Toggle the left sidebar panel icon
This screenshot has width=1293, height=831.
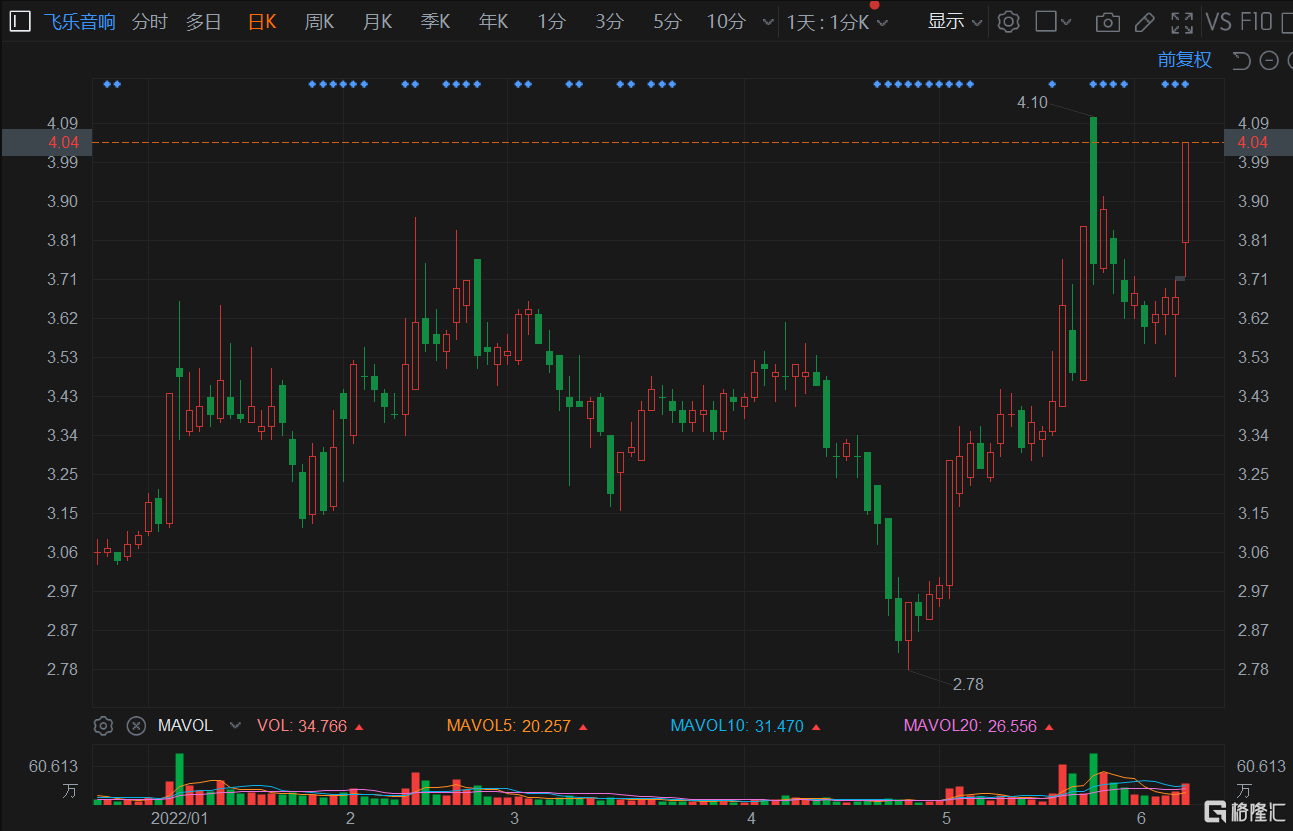[19, 22]
